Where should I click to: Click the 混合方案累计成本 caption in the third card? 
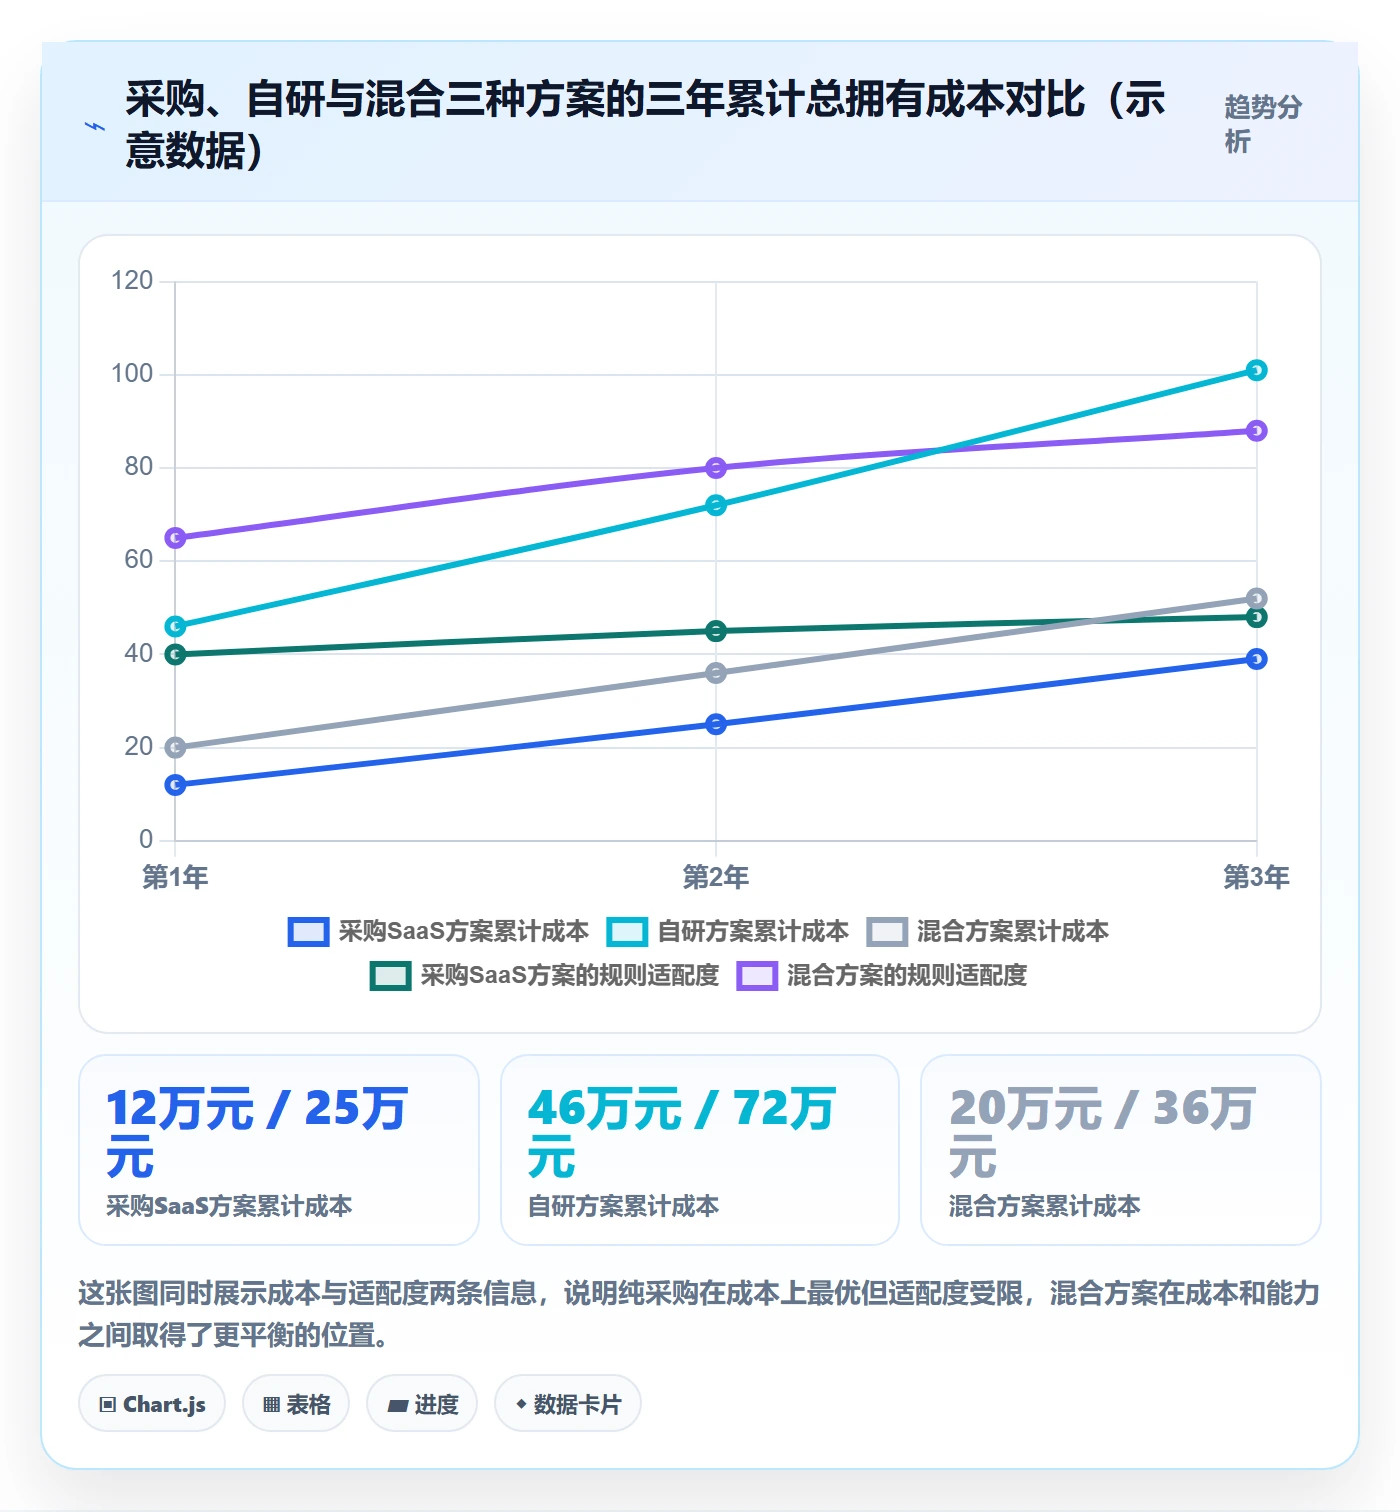coord(1045,1206)
